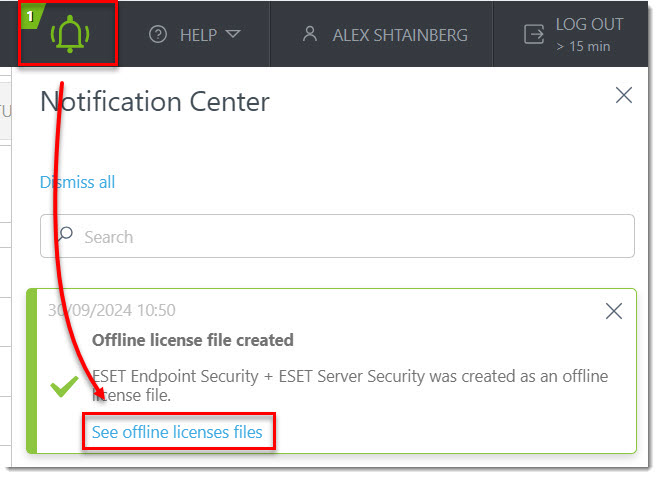Click the green checkmark success icon
The image size is (658, 477).
pyautogui.click(x=64, y=386)
